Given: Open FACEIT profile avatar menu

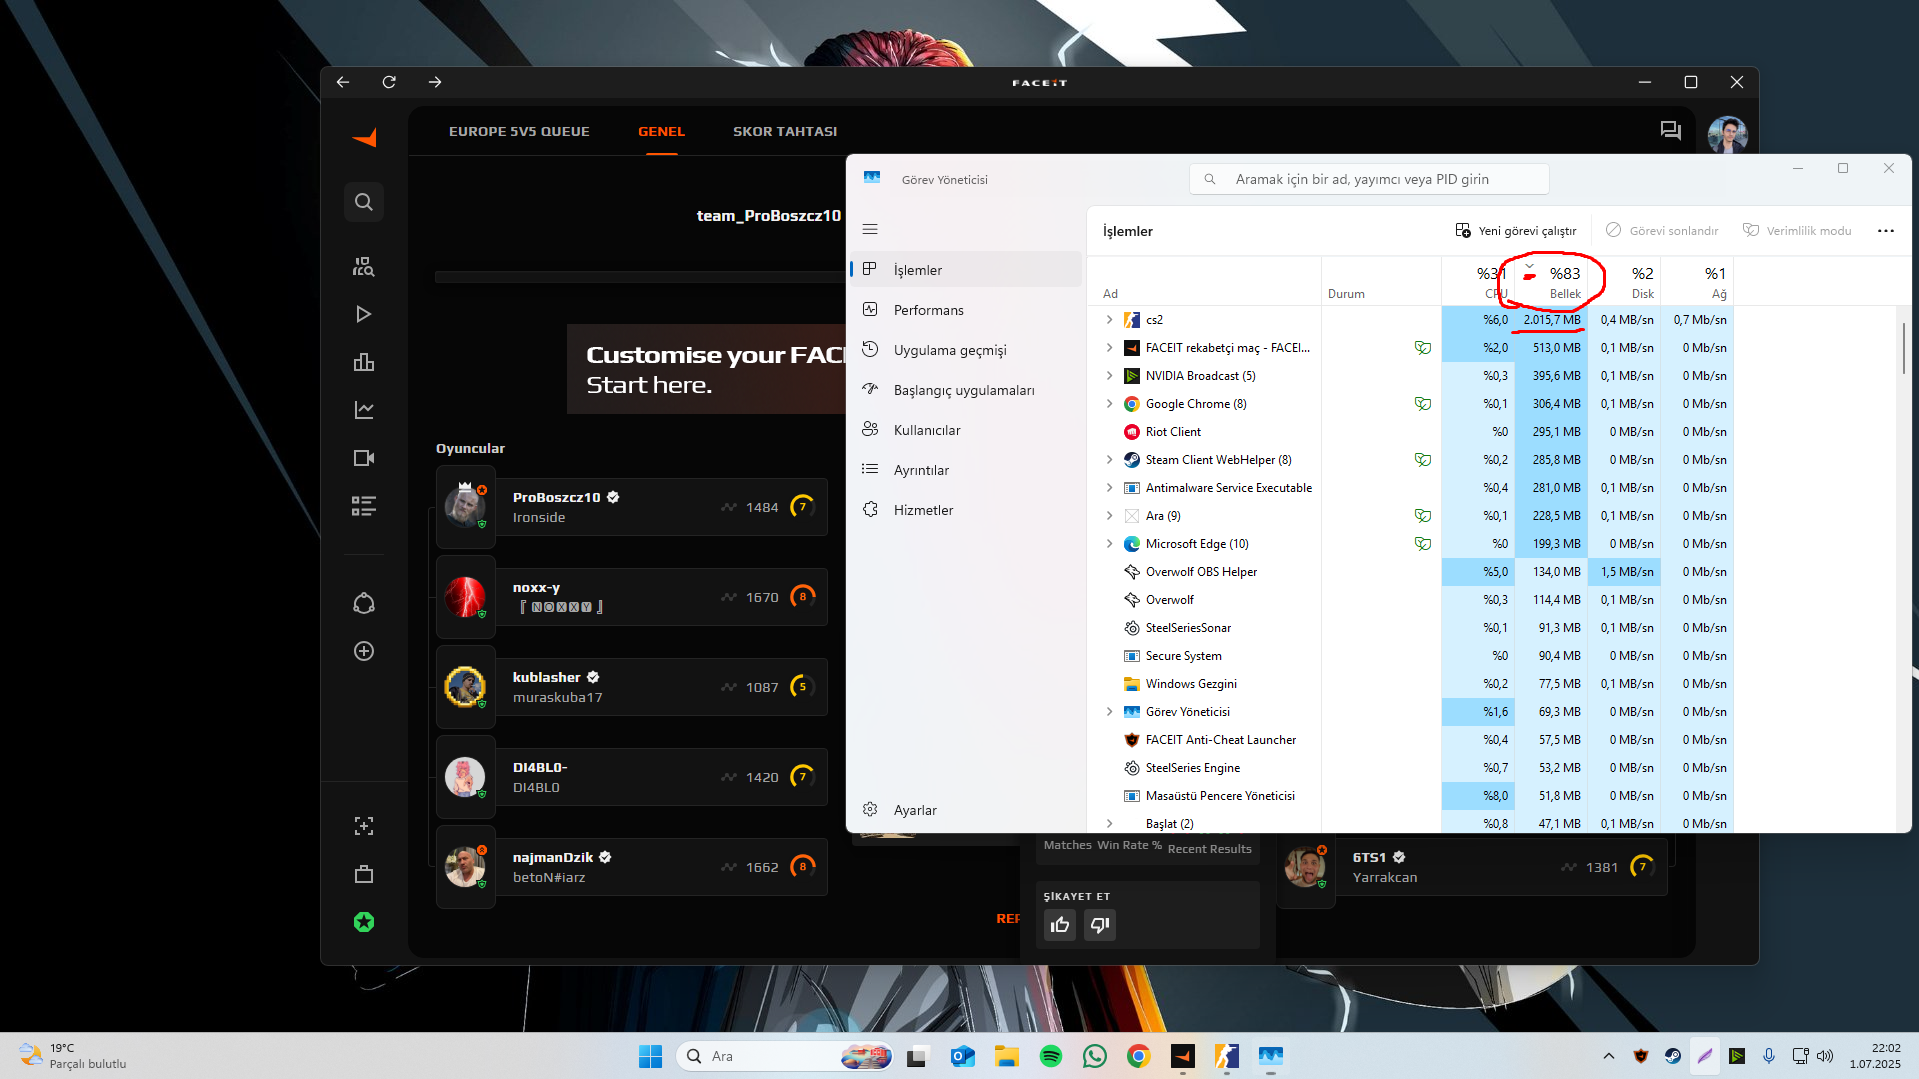Looking at the screenshot, I should click(1727, 134).
